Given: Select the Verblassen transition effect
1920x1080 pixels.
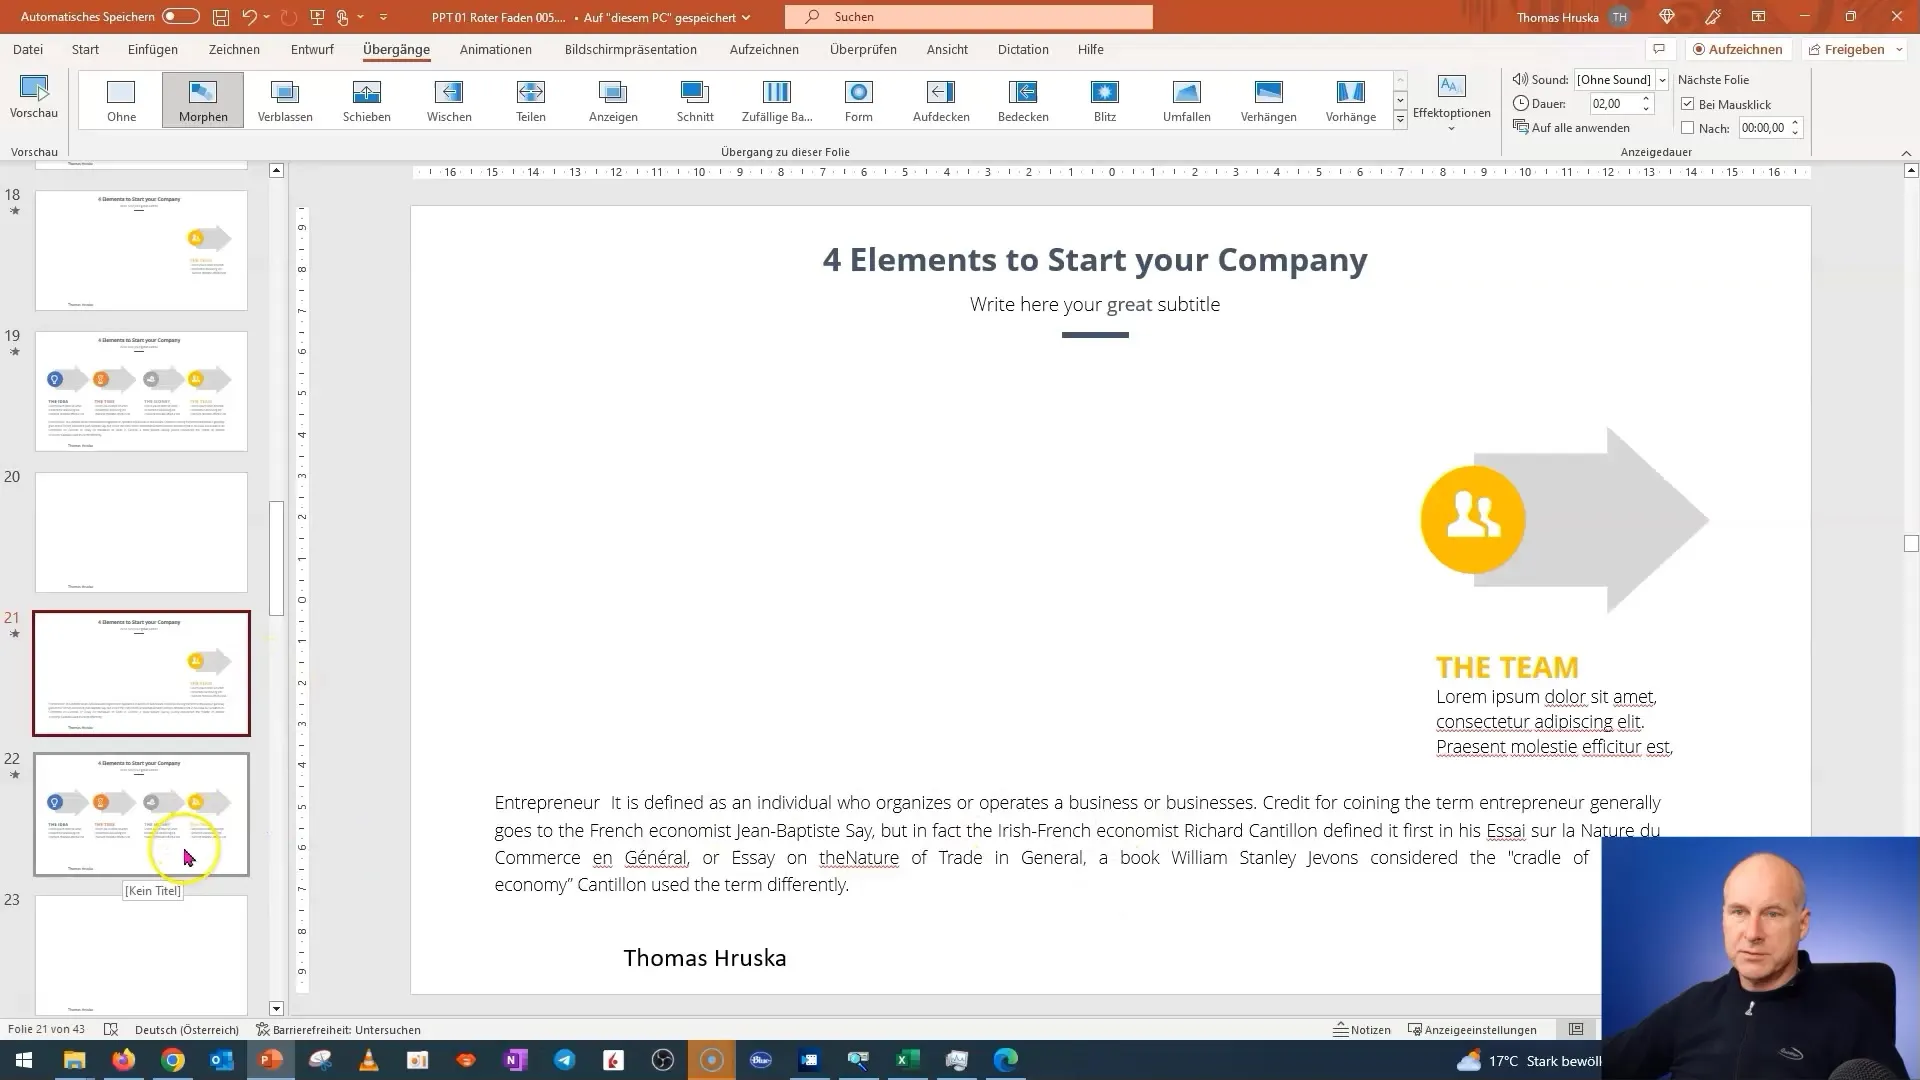Looking at the screenshot, I should (285, 99).
